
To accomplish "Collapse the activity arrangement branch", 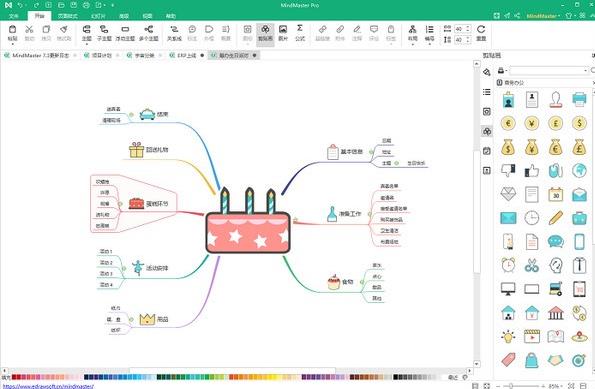I will coord(124,268).
